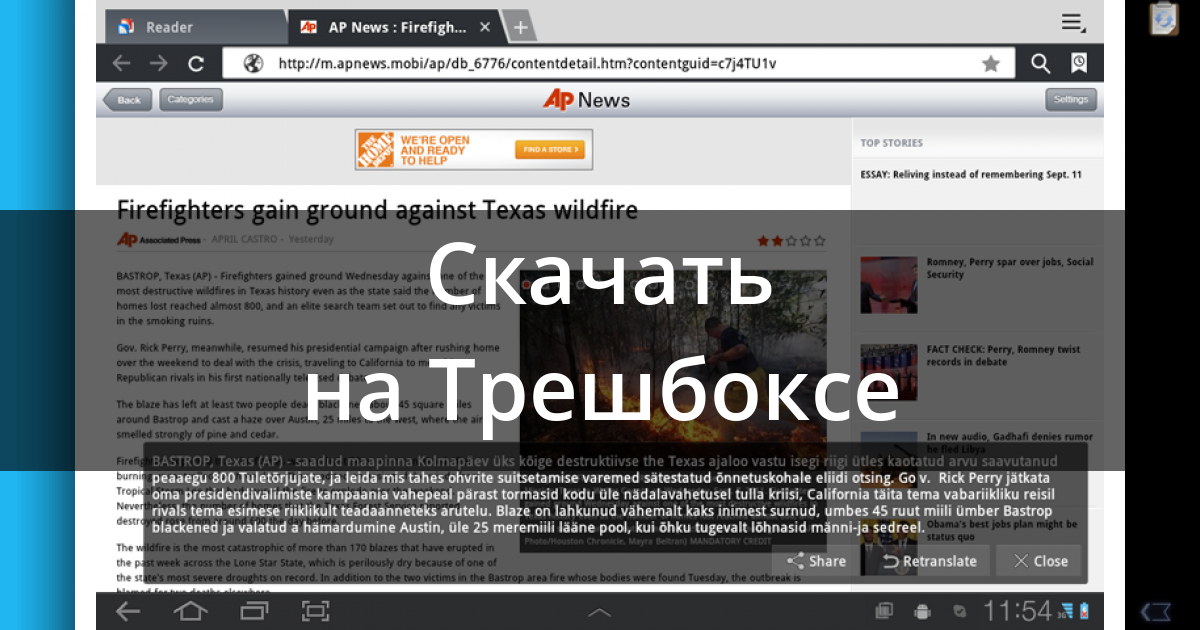Image resolution: width=1200 pixels, height=630 pixels.
Task: Click the Retranslate button
Action: (x=930, y=561)
